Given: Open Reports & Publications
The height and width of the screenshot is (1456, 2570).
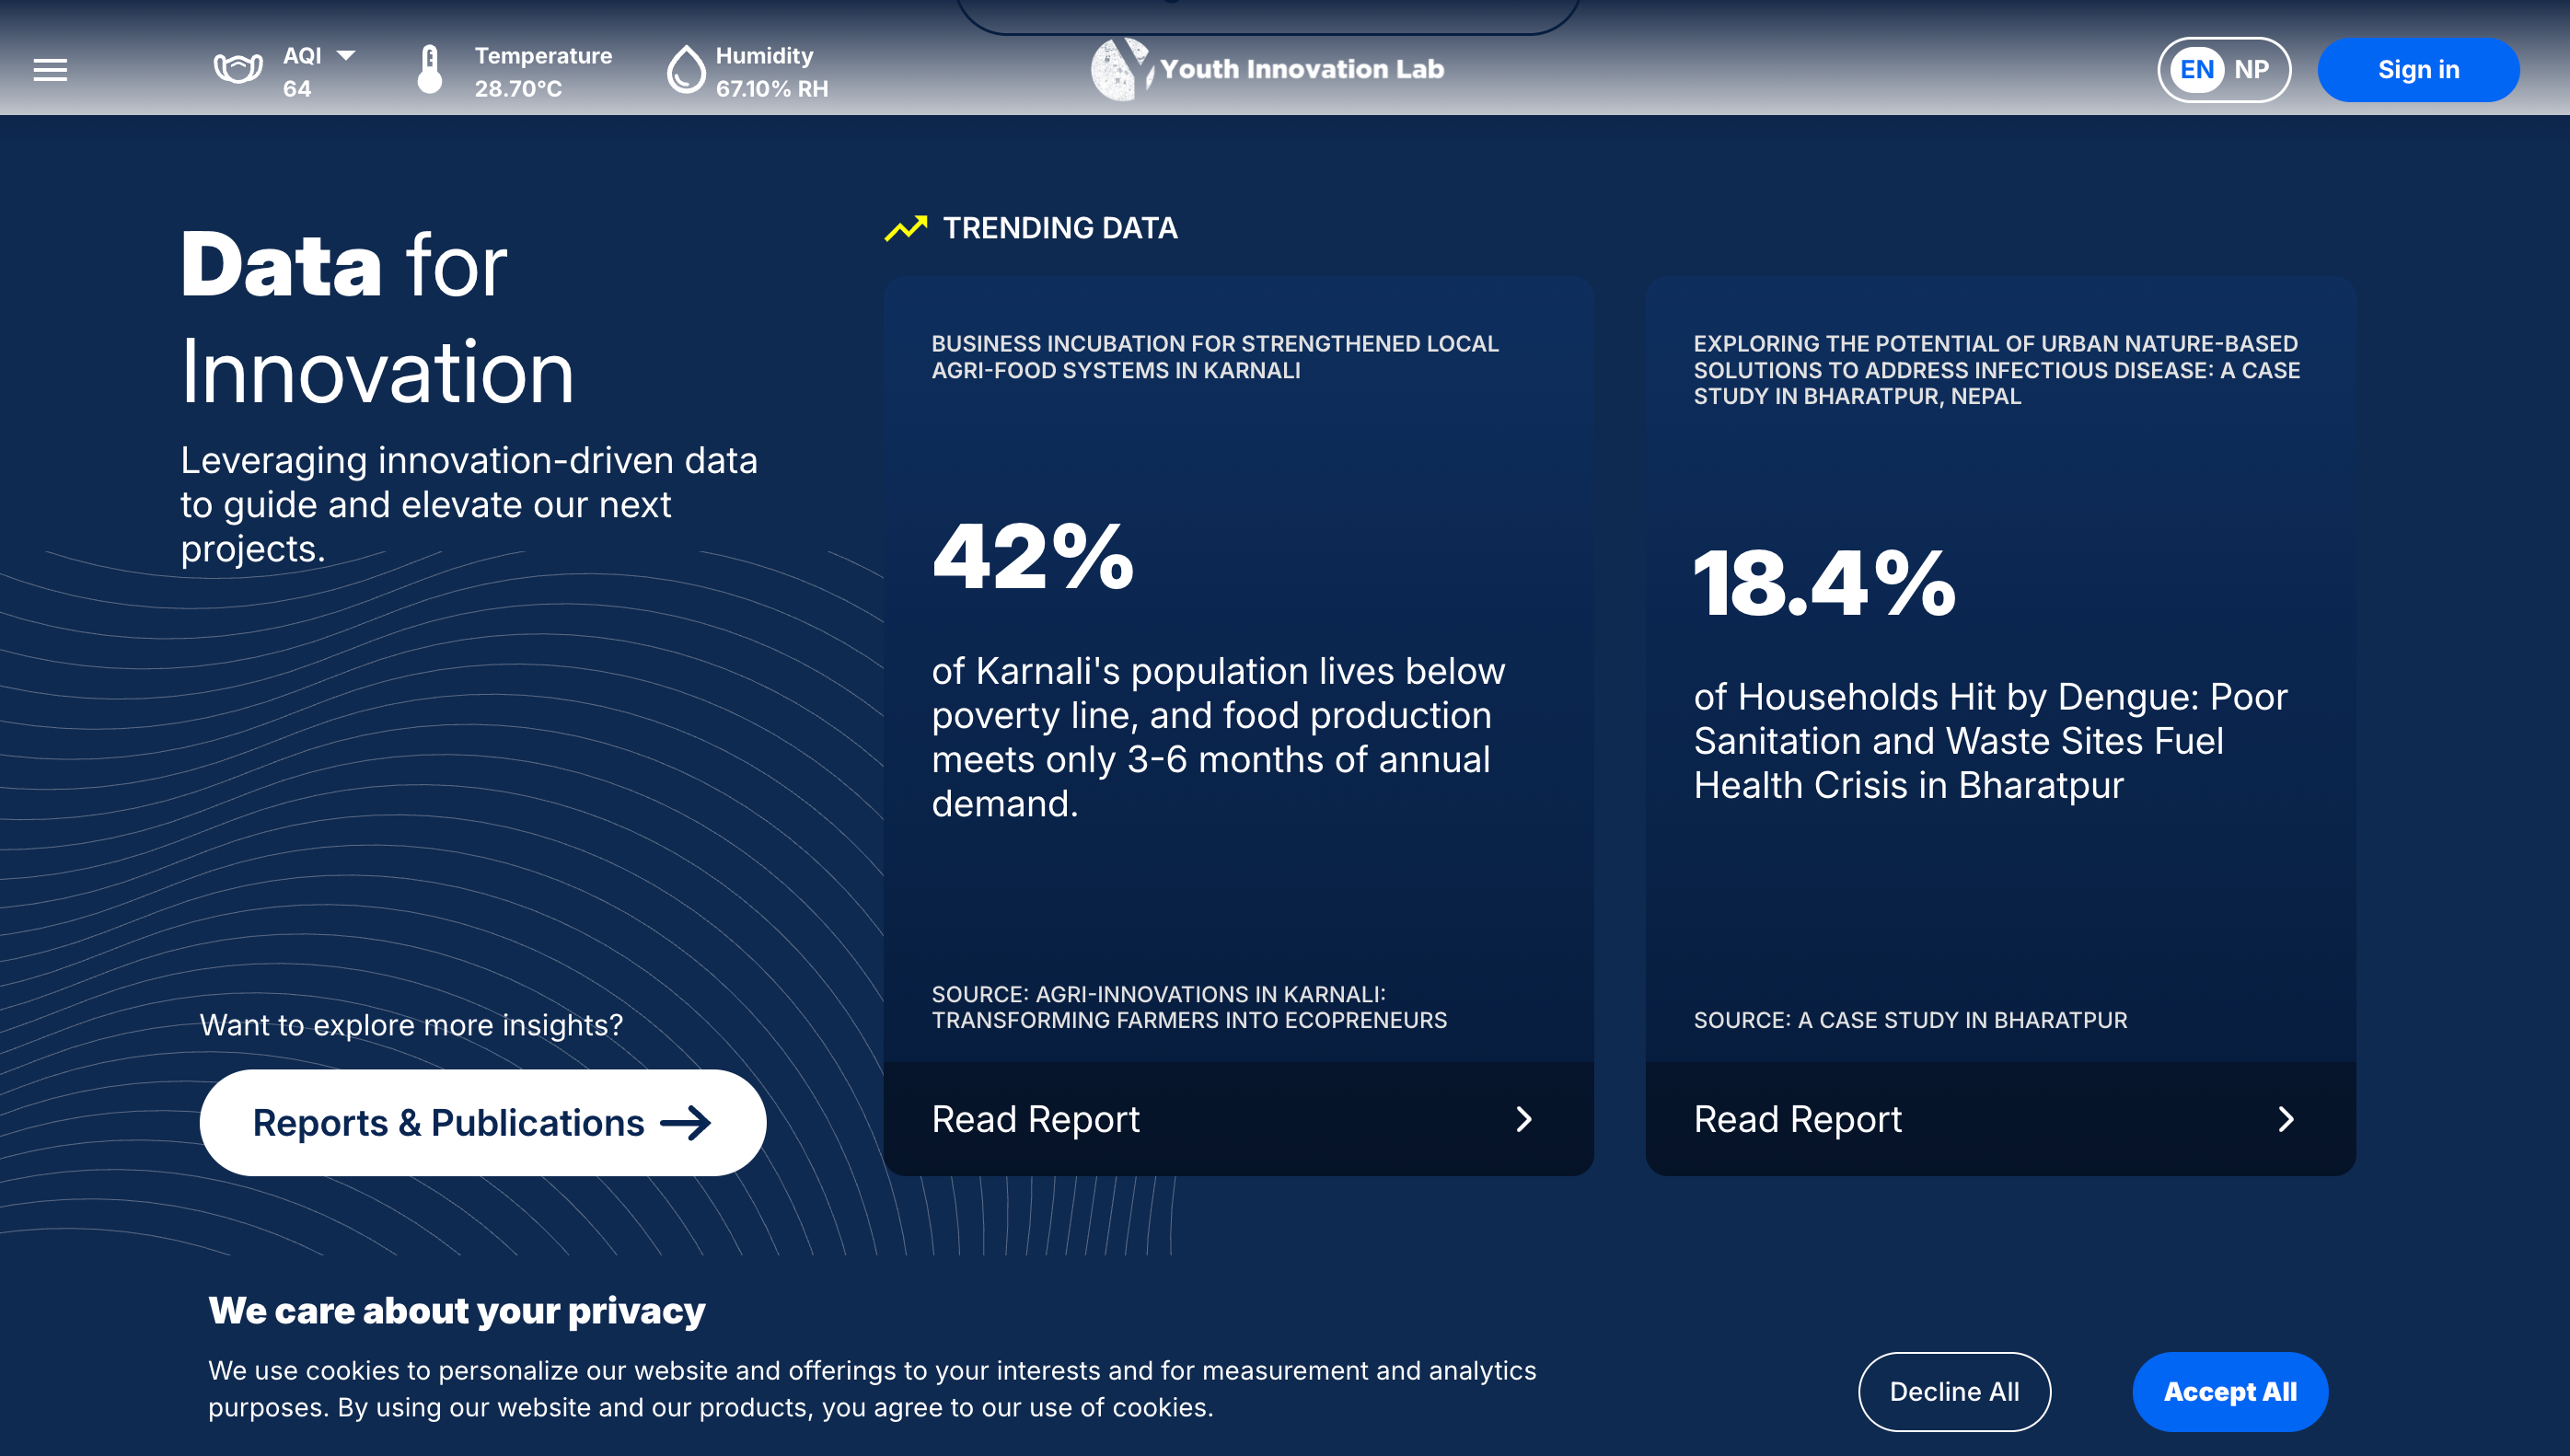Looking at the screenshot, I should (x=483, y=1123).
